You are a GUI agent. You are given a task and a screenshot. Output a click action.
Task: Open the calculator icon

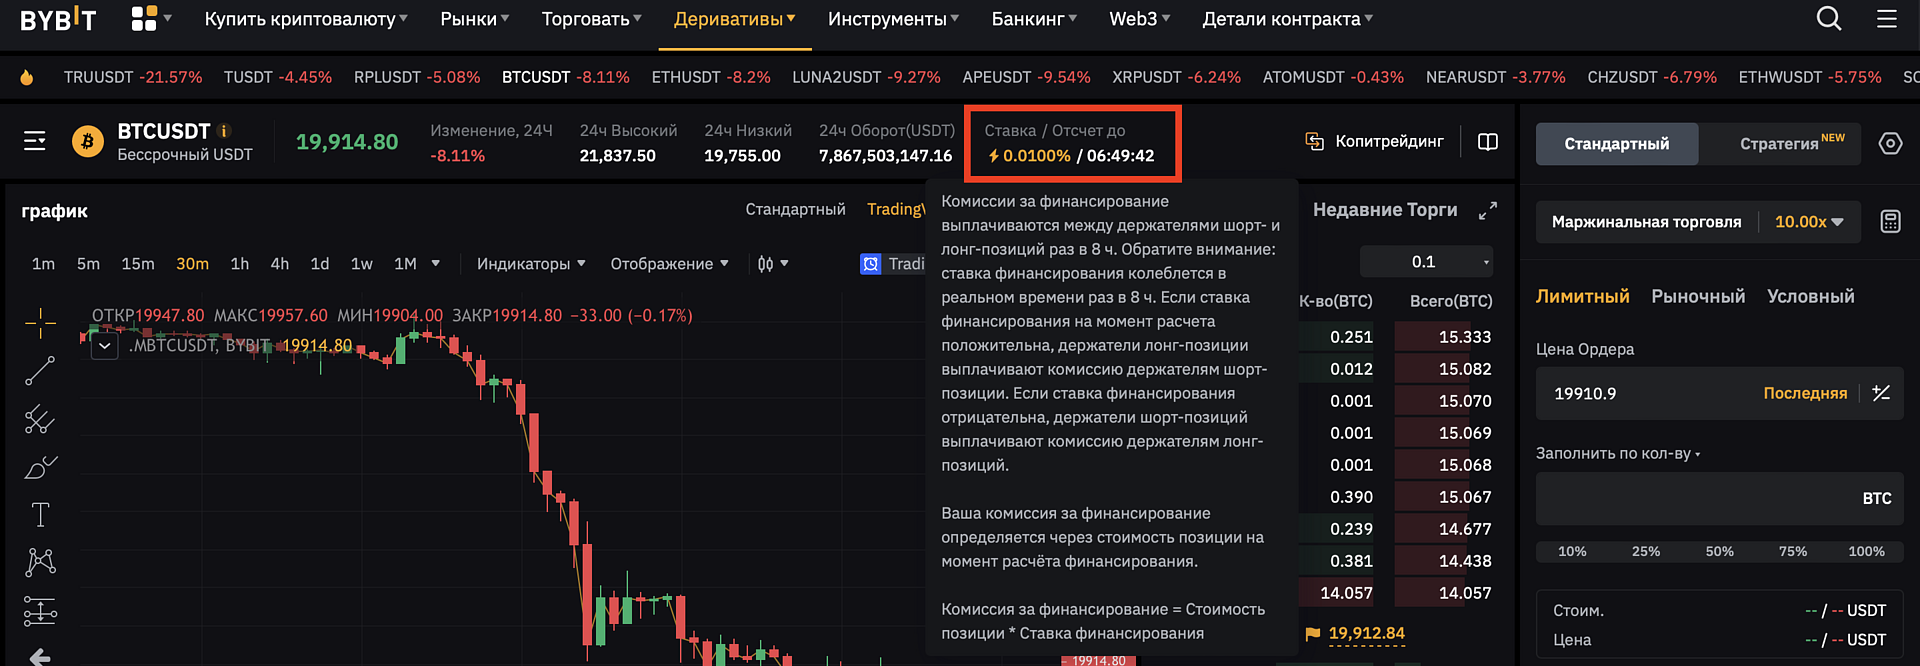pyautogui.click(x=1890, y=221)
